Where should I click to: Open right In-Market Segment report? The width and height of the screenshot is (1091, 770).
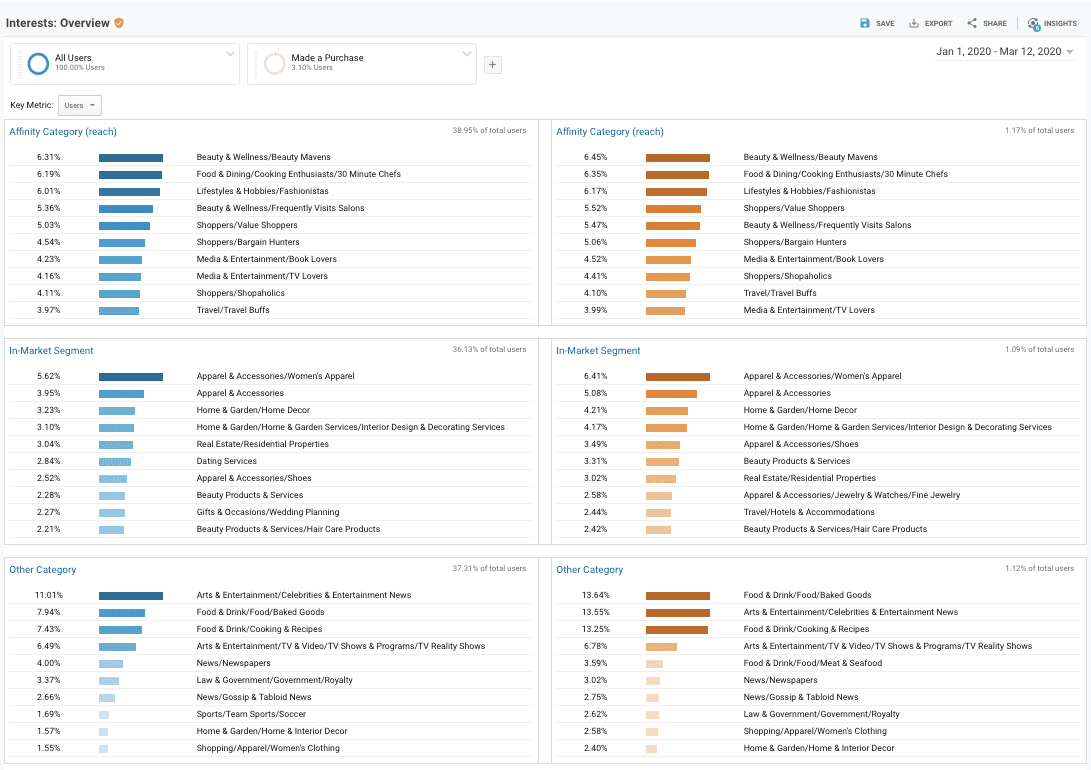click(x=598, y=351)
